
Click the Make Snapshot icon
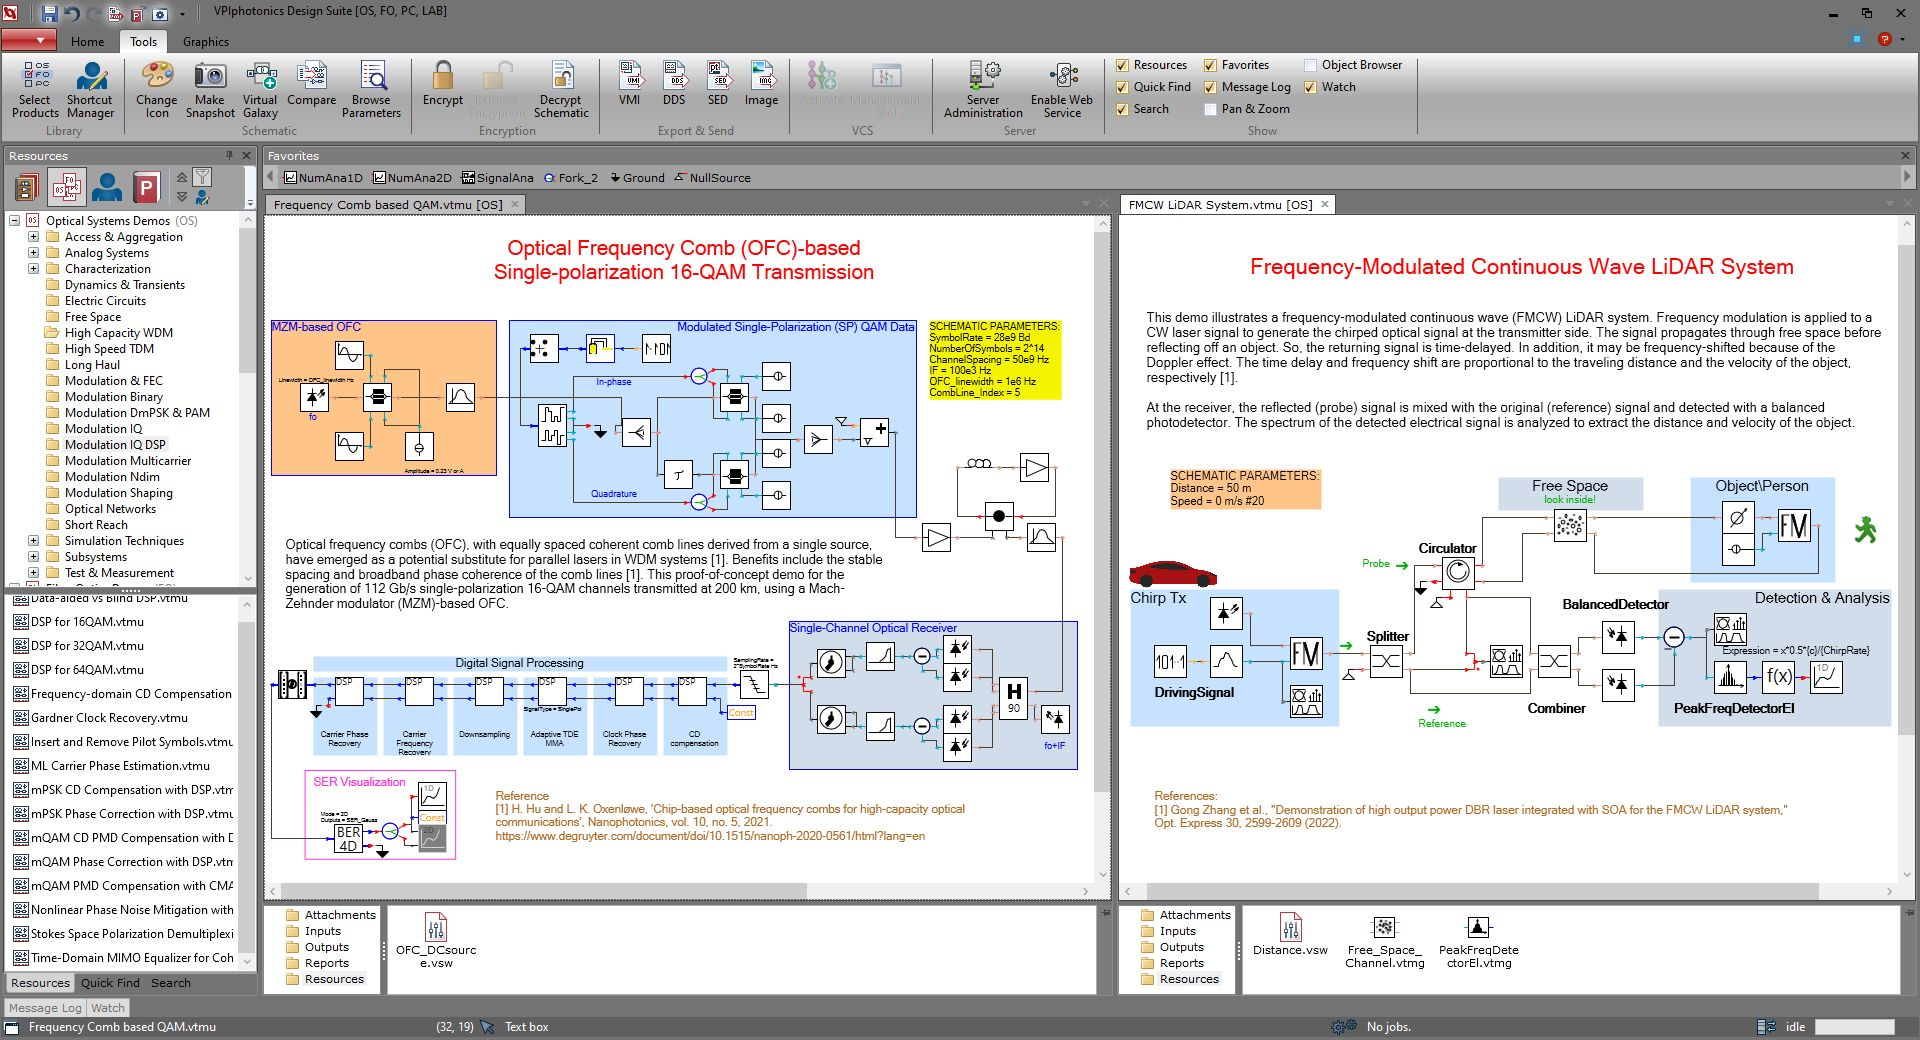pyautogui.click(x=210, y=88)
